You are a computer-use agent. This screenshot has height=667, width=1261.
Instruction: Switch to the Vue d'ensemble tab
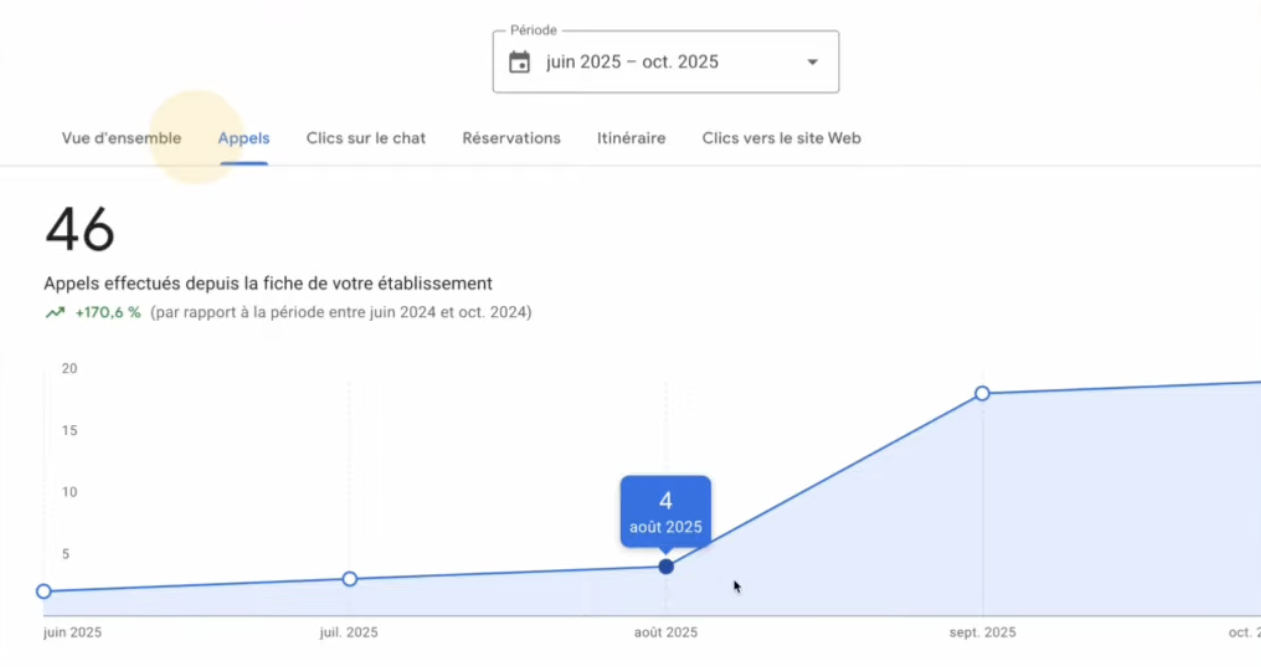pos(121,138)
